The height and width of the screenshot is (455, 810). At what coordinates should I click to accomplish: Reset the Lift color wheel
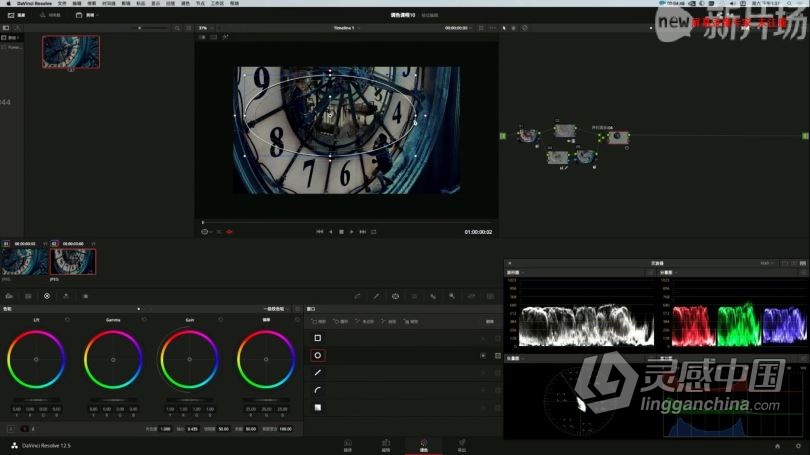pyautogui.click(x=68, y=320)
